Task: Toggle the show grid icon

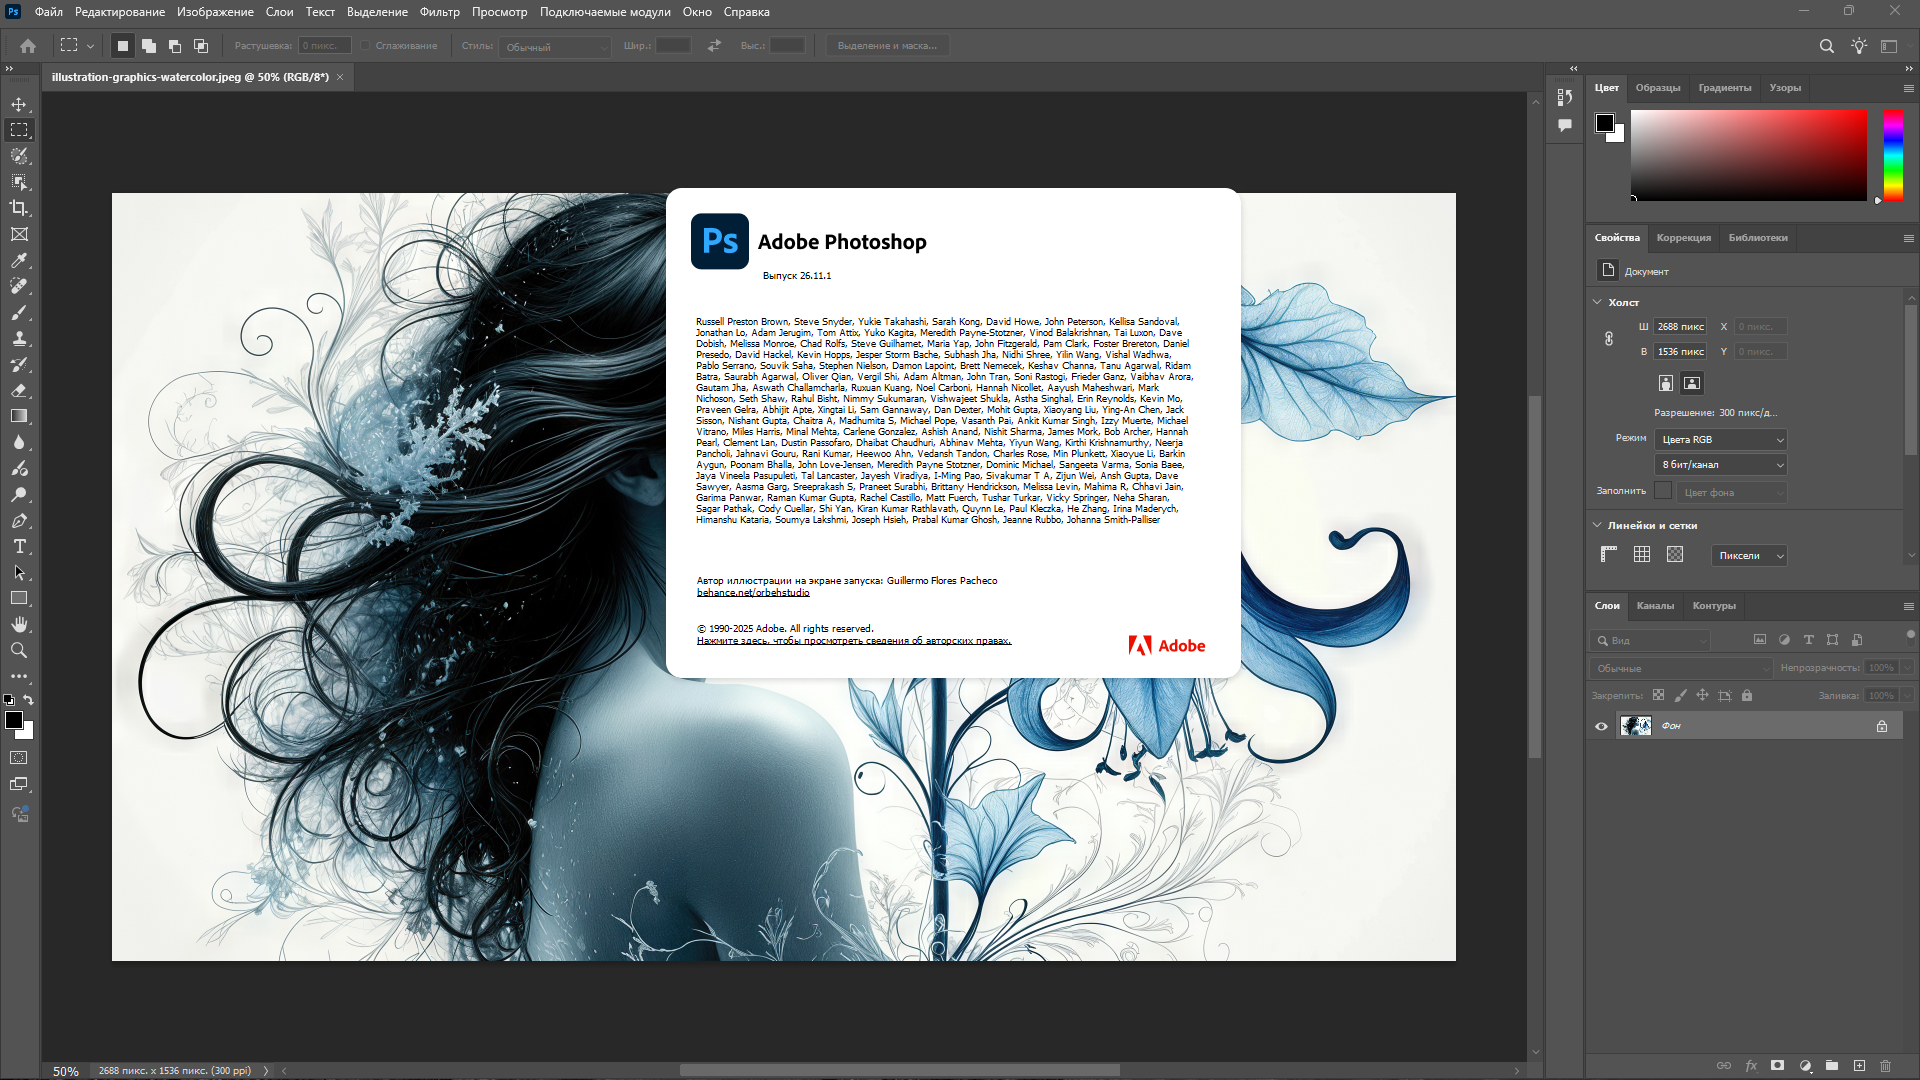Action: (1642, 554)
